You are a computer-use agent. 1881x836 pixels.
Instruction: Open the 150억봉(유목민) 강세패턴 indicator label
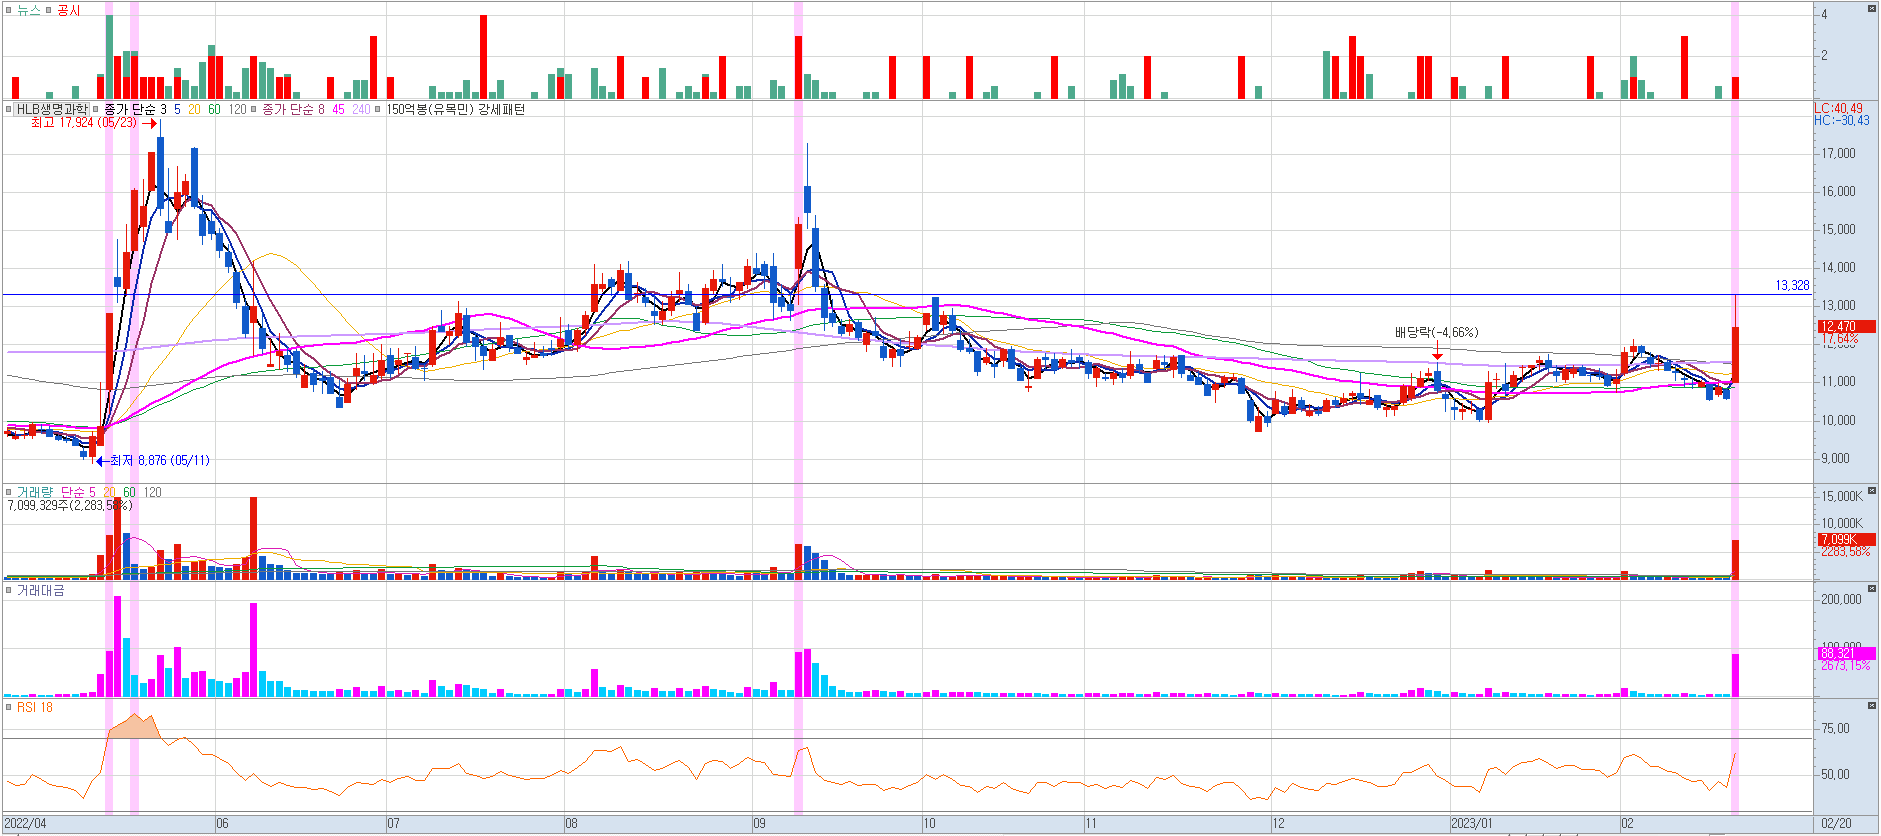point(455,109)
